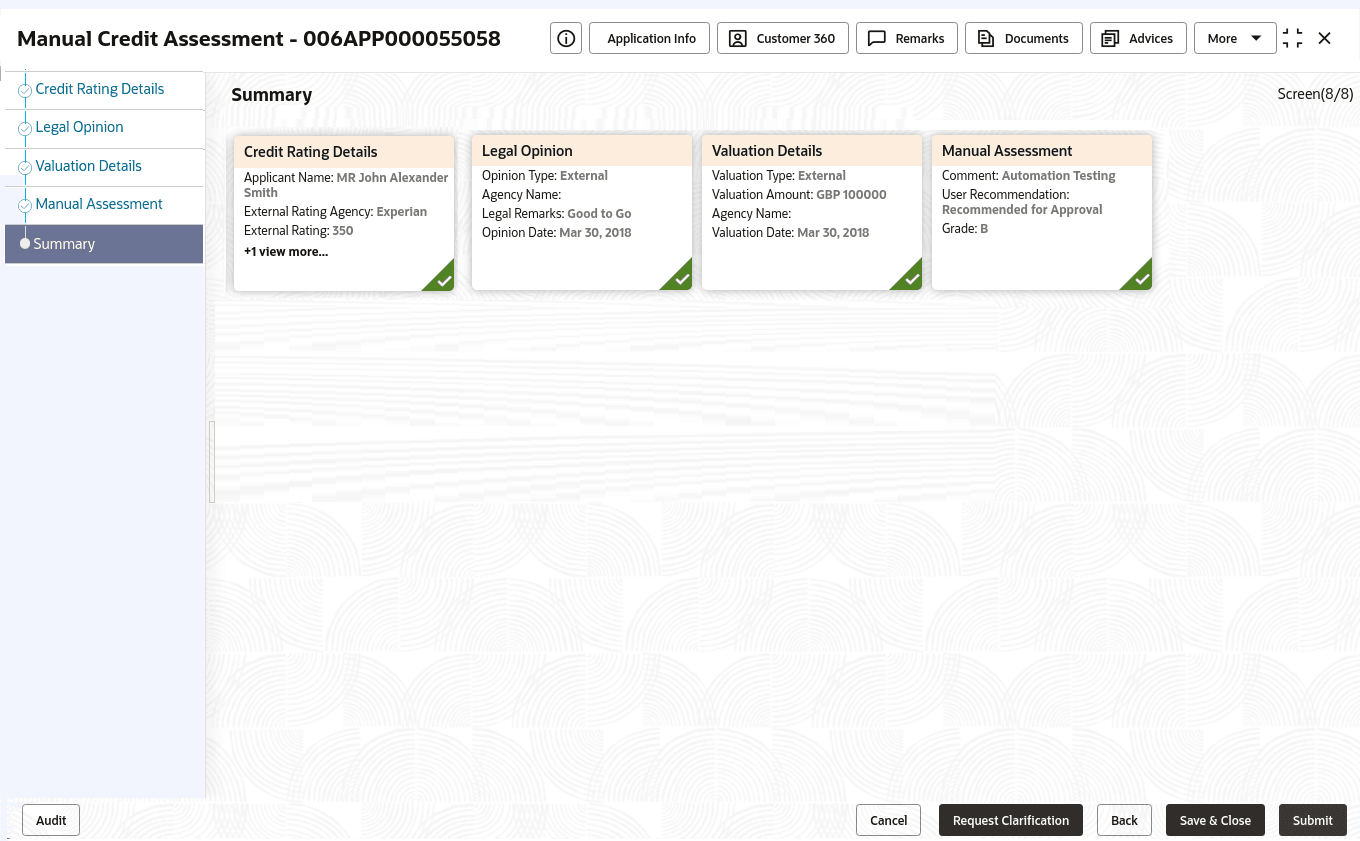Click the Valuation Details step circle icon
The width and height of the screenshot is (1360, 841).
point(25,167)
